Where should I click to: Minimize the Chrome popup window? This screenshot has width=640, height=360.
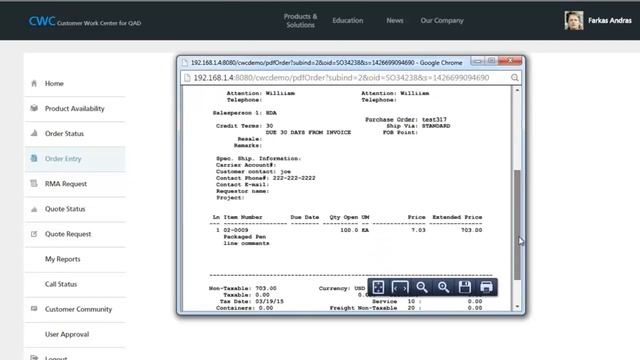(x=477, y=61)
